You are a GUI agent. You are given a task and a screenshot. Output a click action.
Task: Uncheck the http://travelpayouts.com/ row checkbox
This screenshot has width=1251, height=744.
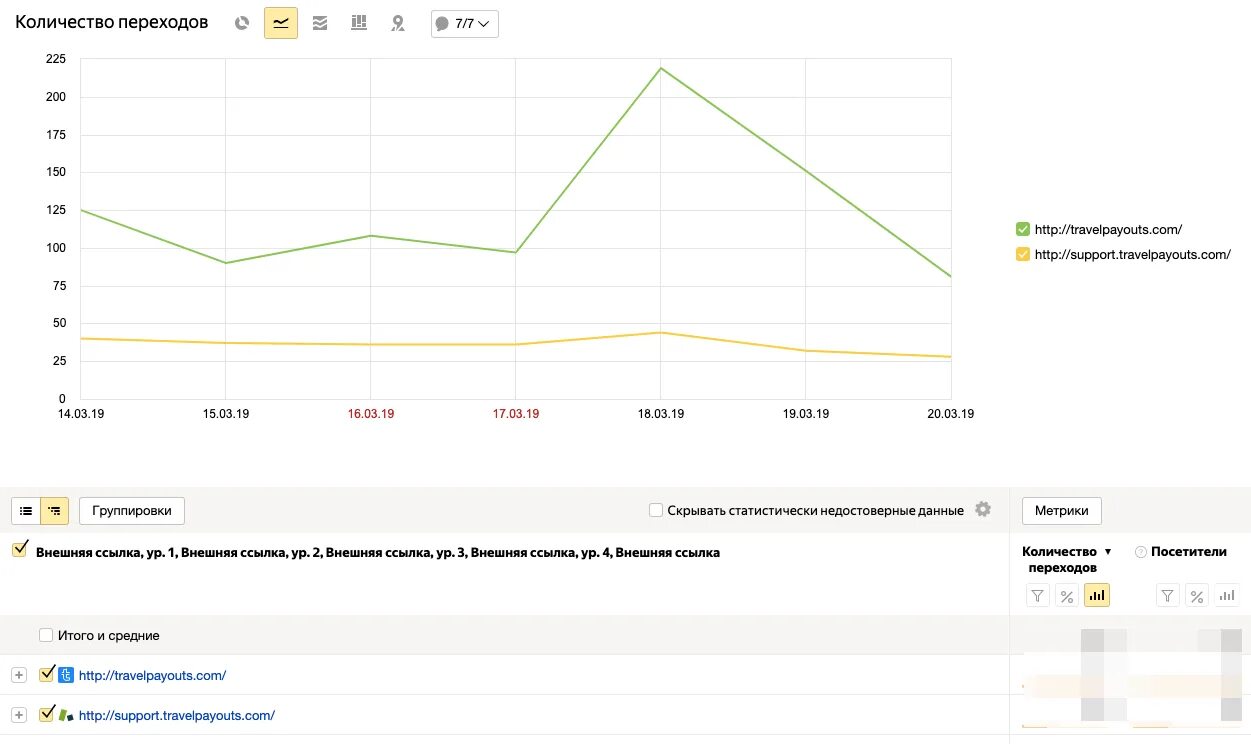tap(46, 674)
